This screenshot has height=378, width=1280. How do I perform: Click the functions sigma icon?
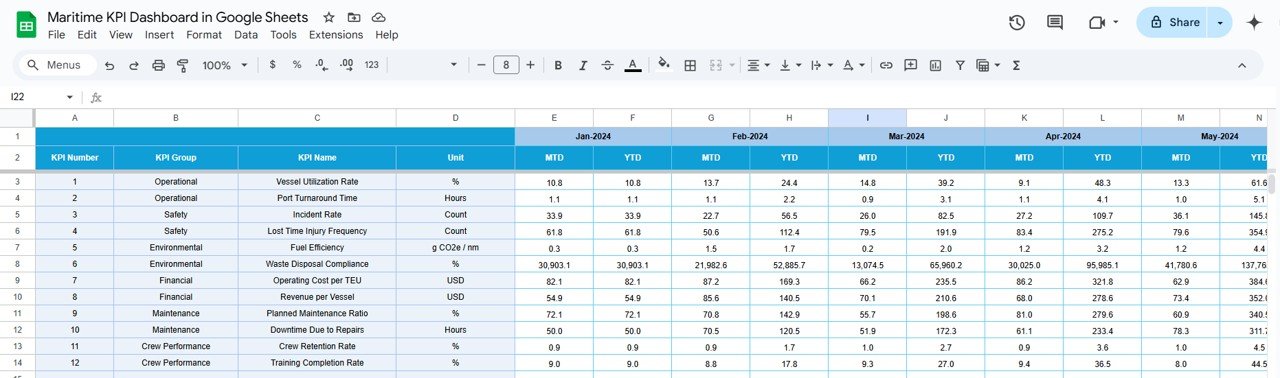coord(1016,65)
